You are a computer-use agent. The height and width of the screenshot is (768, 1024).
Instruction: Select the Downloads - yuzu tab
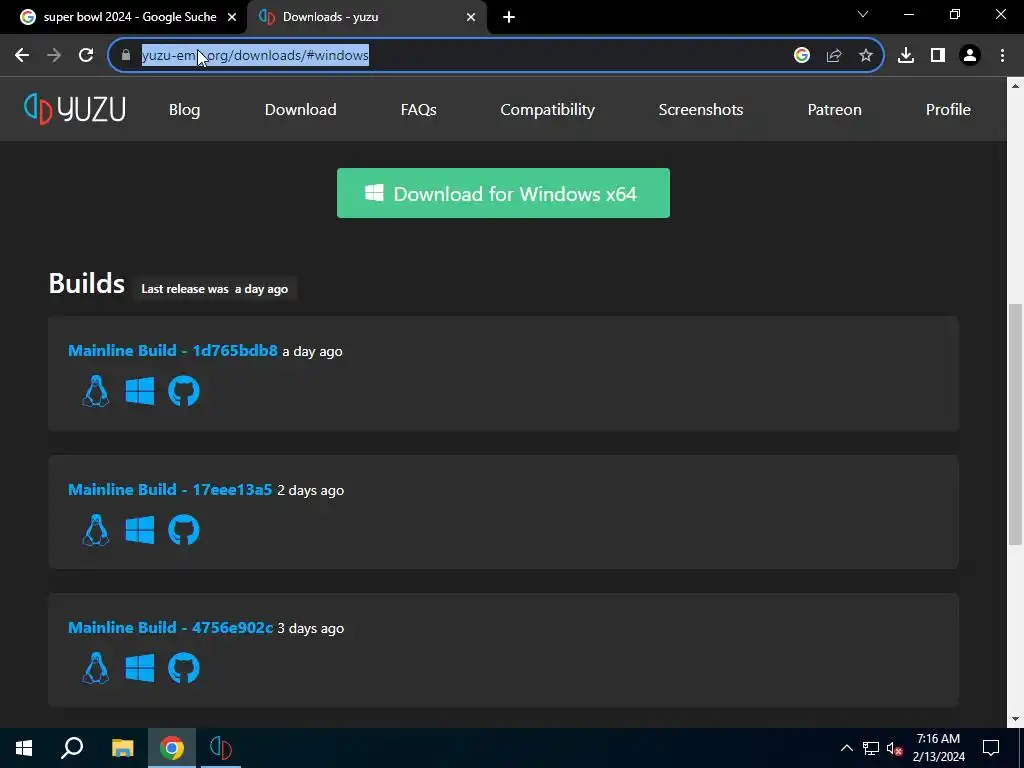click(366, 17)
